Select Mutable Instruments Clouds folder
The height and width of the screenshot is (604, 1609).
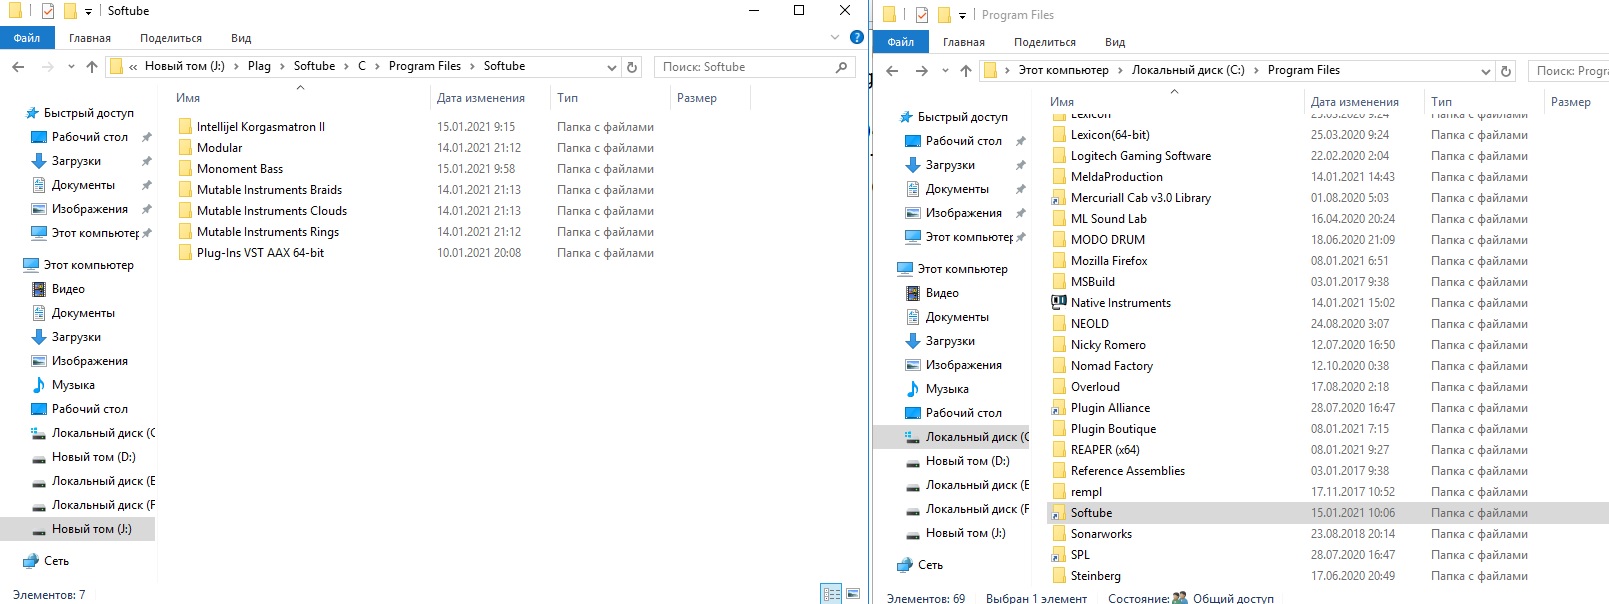pyautogui.click(x=271, y=211)
